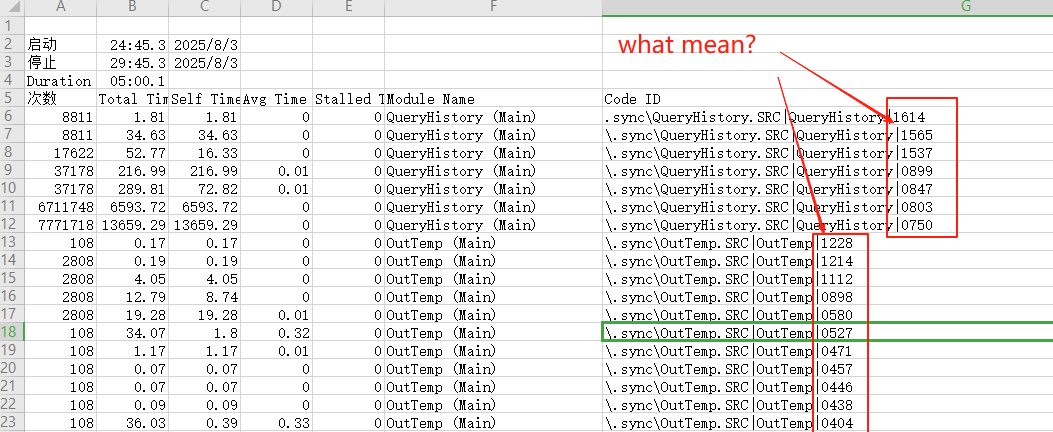Screen dimensions: 1053x432
Task: Select the Total Time cell 289.81
Action: 132,189
